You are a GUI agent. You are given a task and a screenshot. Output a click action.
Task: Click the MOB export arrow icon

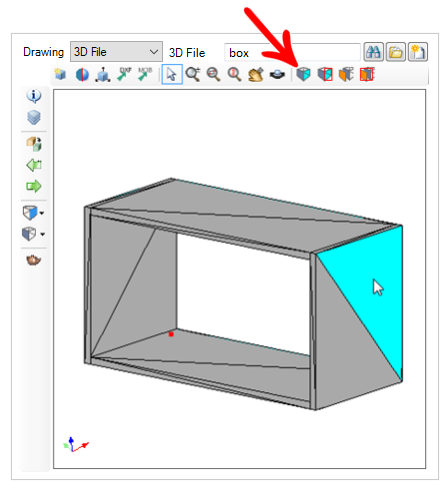click(145, 74)
